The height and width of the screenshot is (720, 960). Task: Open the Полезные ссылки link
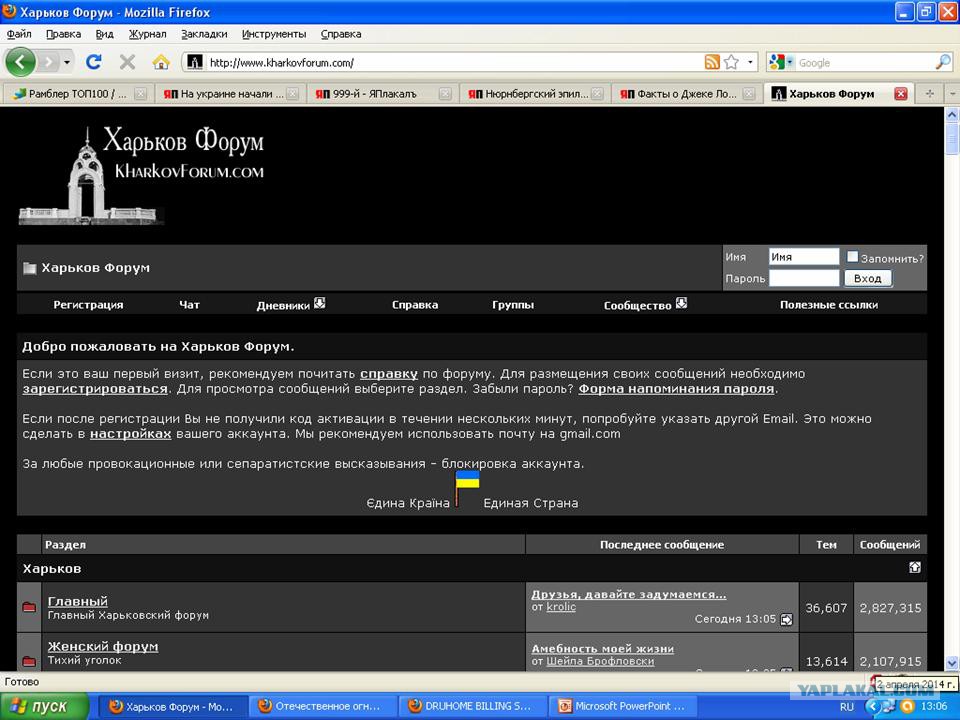pos(829,305)
